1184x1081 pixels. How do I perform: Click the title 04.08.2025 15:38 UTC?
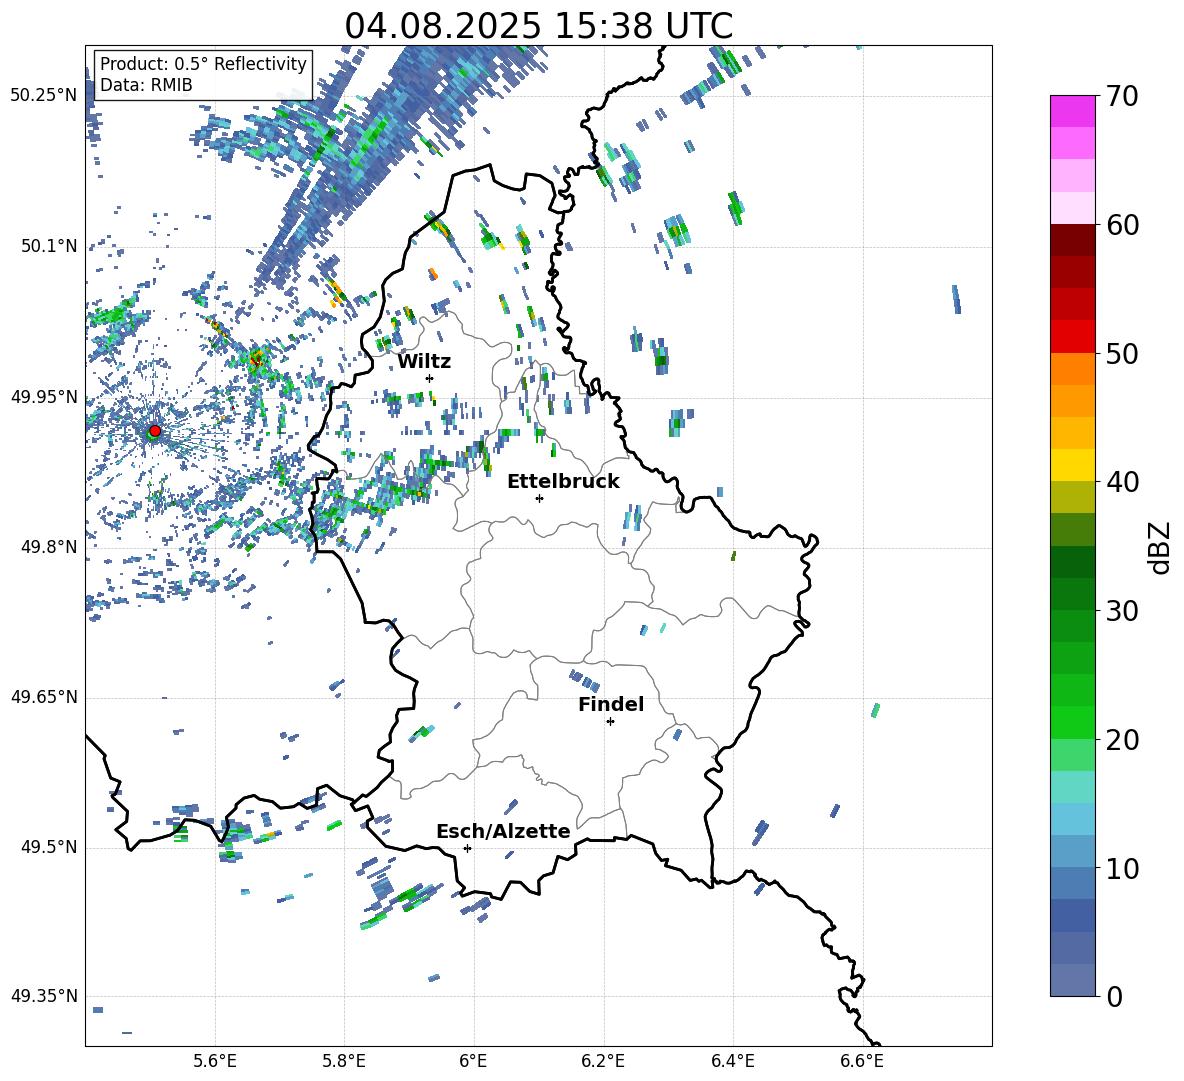pyautogui.click(x=538, y=26)
